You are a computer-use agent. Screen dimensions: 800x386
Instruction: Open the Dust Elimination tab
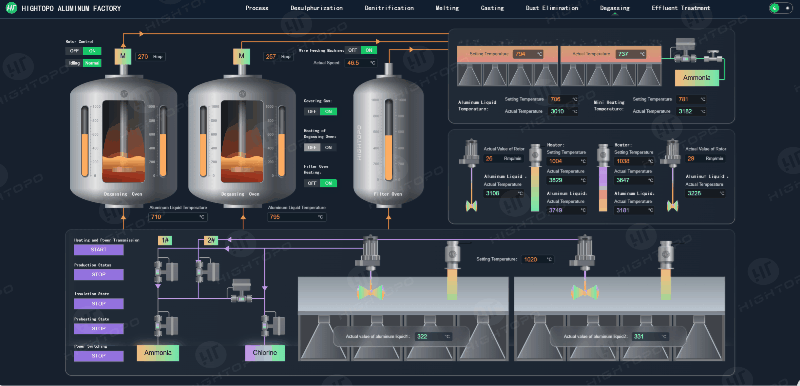(x=552, y=8)
